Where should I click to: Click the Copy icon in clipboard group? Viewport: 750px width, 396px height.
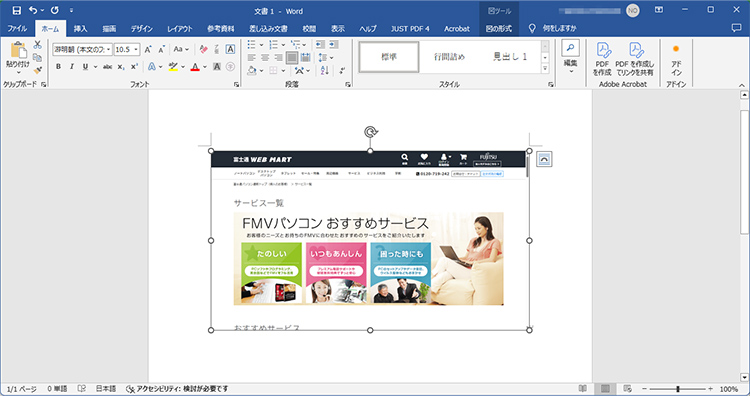pos(37,57)
